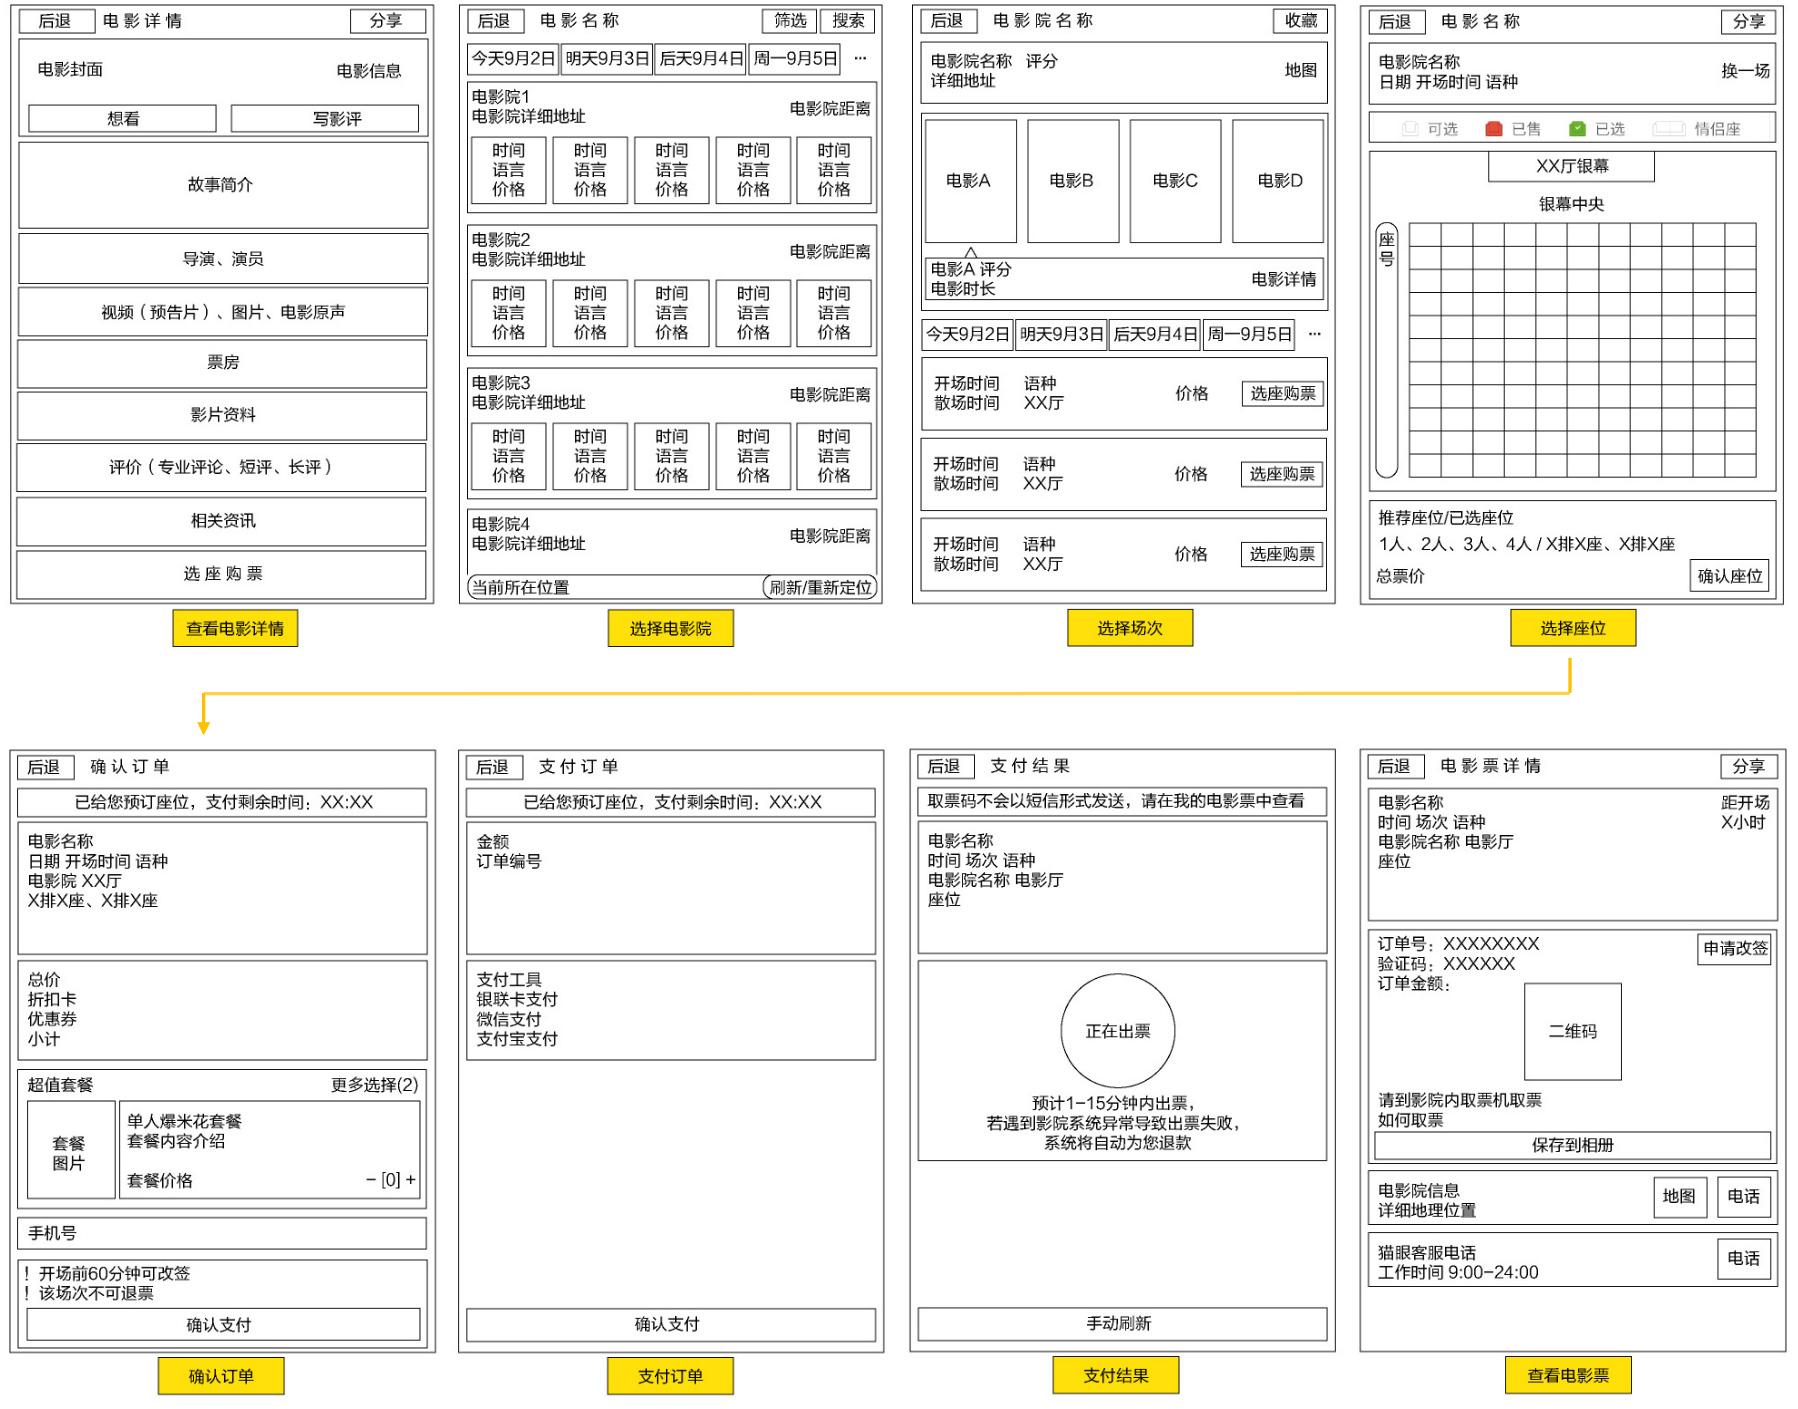
Task: Click the 情侣座 couple-seat legend icon
Action: (x=1669, y=129)
